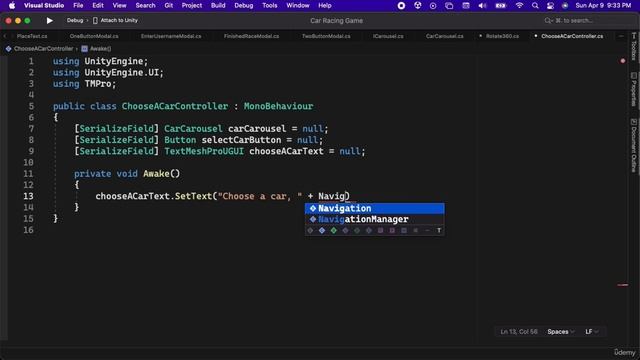Viewport: 640px width, 360px height.
Task: Select the ChooseACarController.cs tab
Action: (572, 36)
